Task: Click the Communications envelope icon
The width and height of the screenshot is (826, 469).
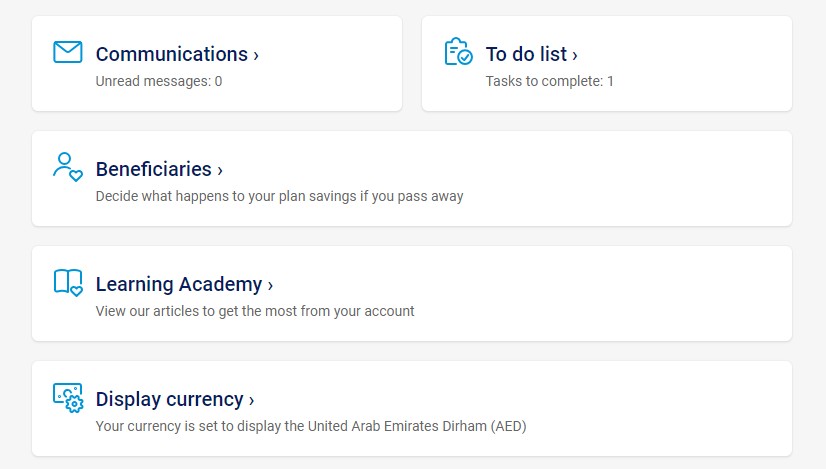Action: (x=67, y=52)
